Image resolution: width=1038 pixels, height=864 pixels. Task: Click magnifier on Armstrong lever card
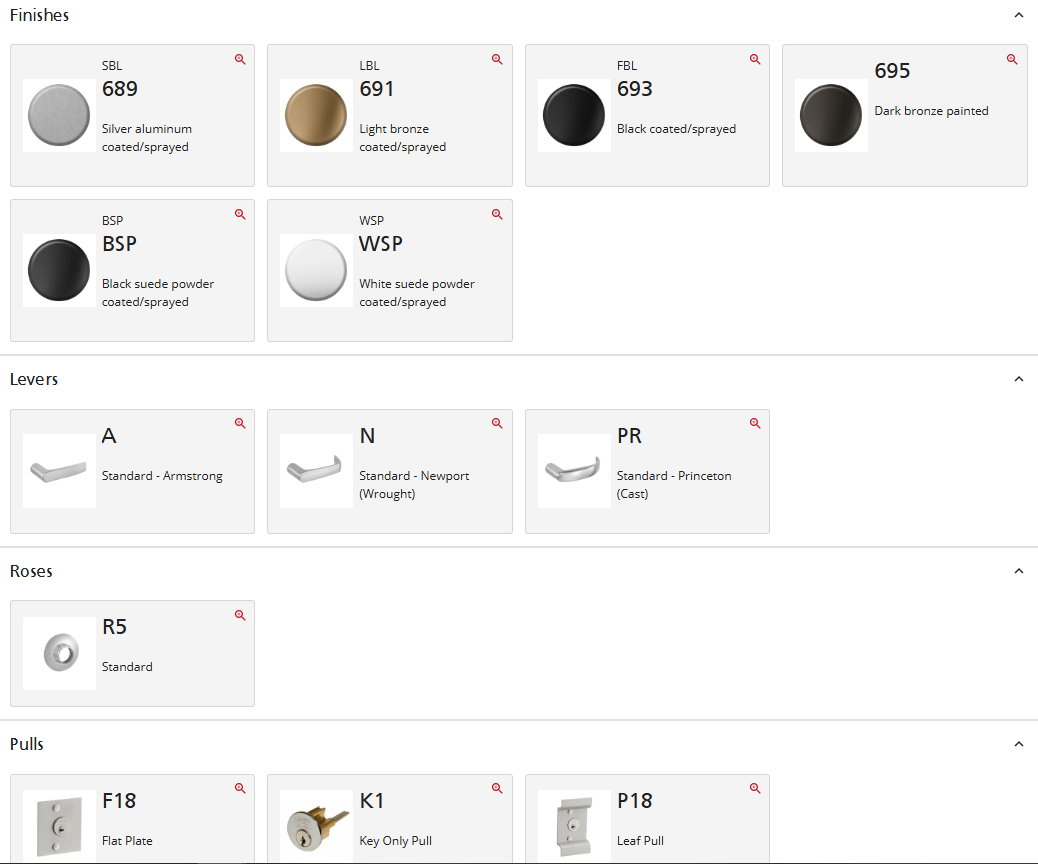[240, 423]
